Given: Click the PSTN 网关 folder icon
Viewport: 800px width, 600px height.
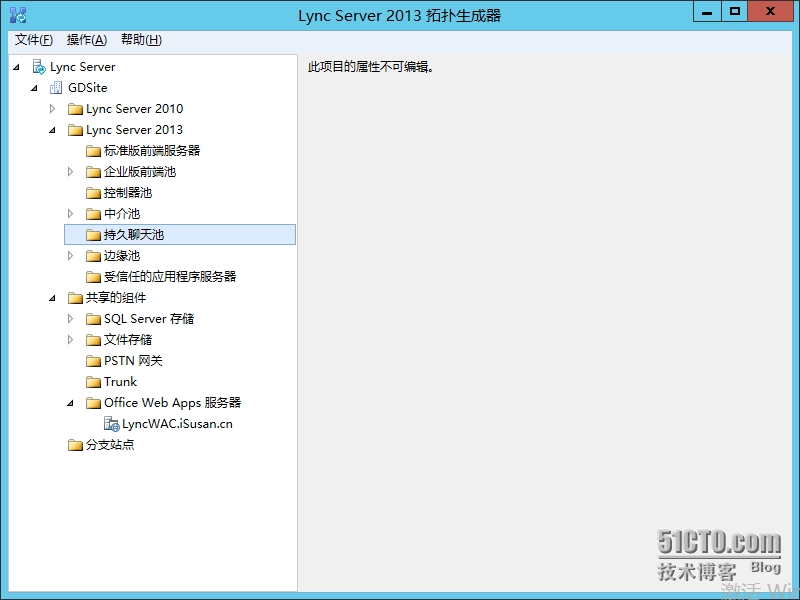Looking at the screenshot, I should point(93,361).
